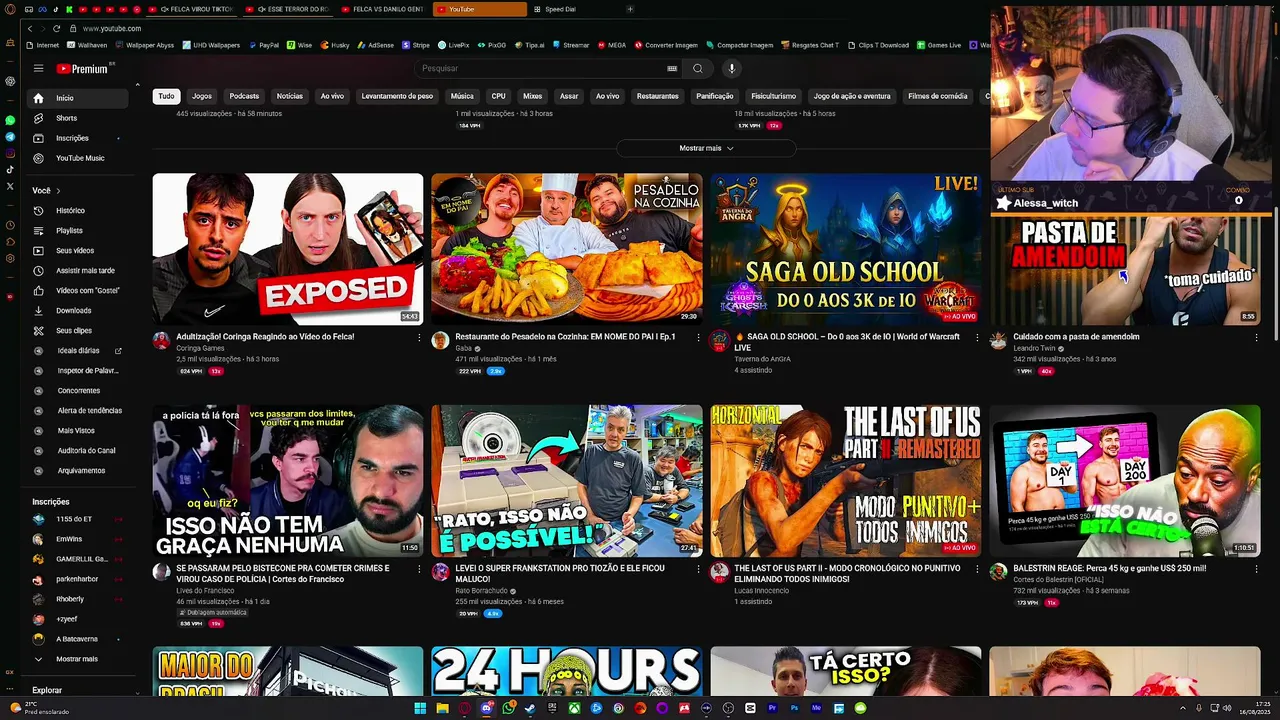Open the Rato Borrachudo channel avatar
Image resolution: width=1280 pixels, height=720 pixels.
(x=440, y=571)
